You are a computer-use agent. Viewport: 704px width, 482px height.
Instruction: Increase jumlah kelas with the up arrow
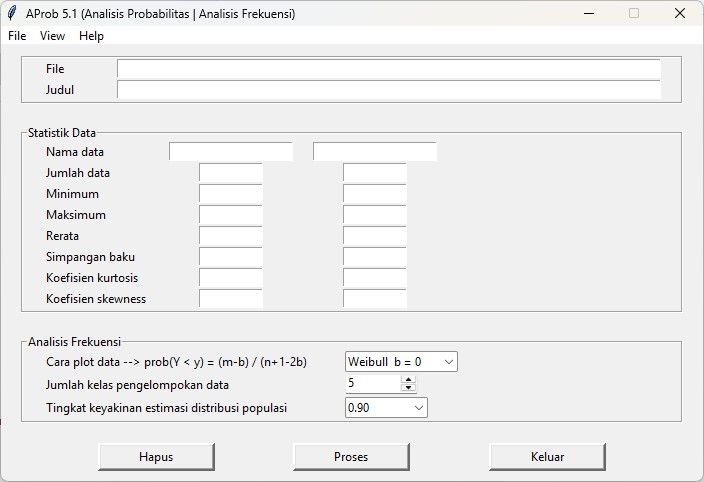(x=408, y=379)
